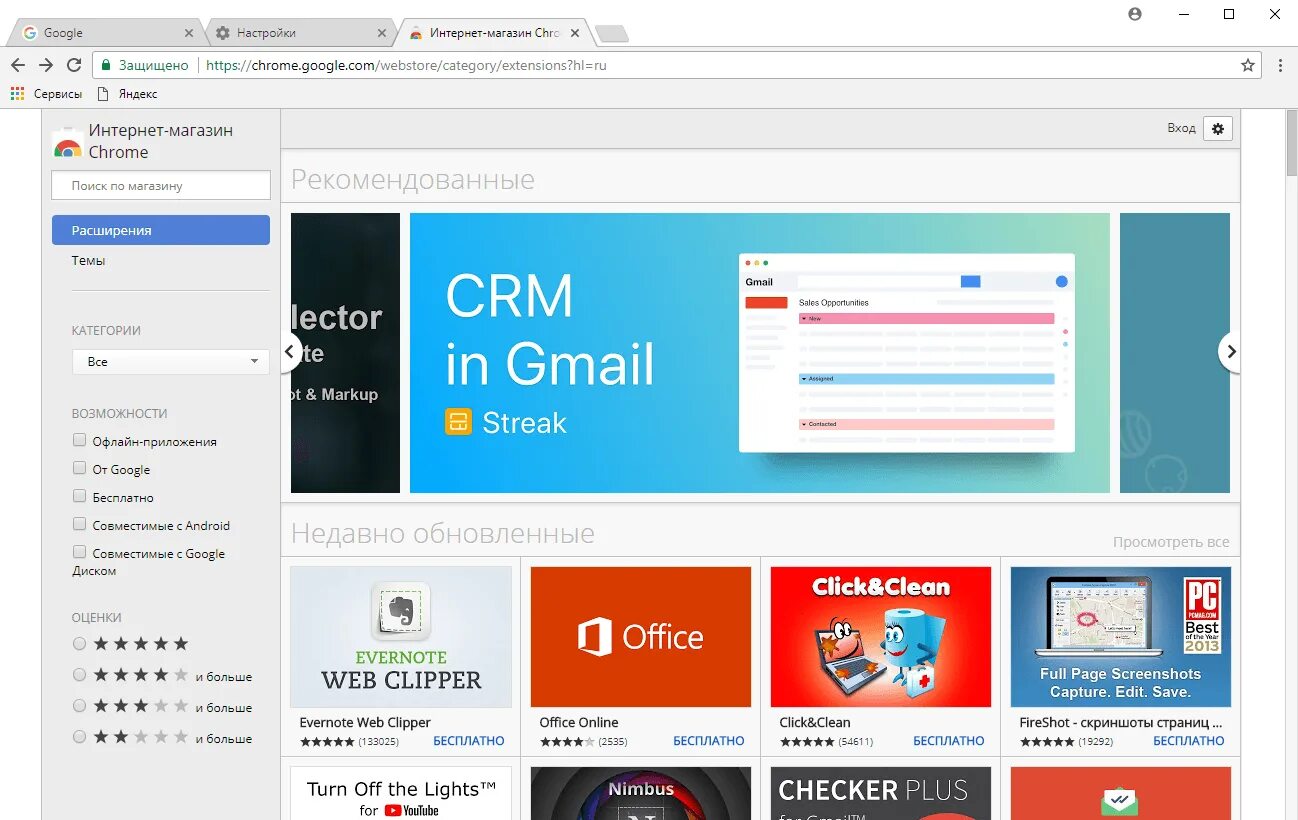Open the Сервисы apps grid shortcut
Viewport: 1298px width, 820px height.
pyautogui.click(x=46, y=94)
